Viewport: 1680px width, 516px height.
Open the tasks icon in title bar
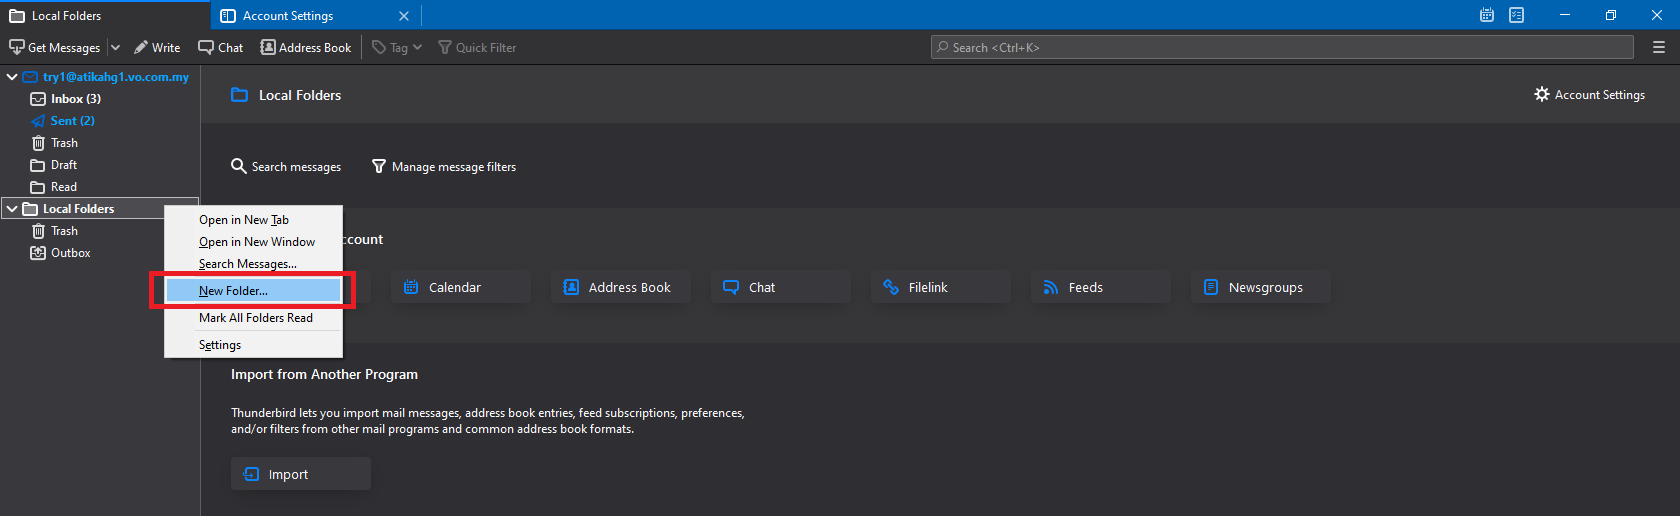point(1516,15)
